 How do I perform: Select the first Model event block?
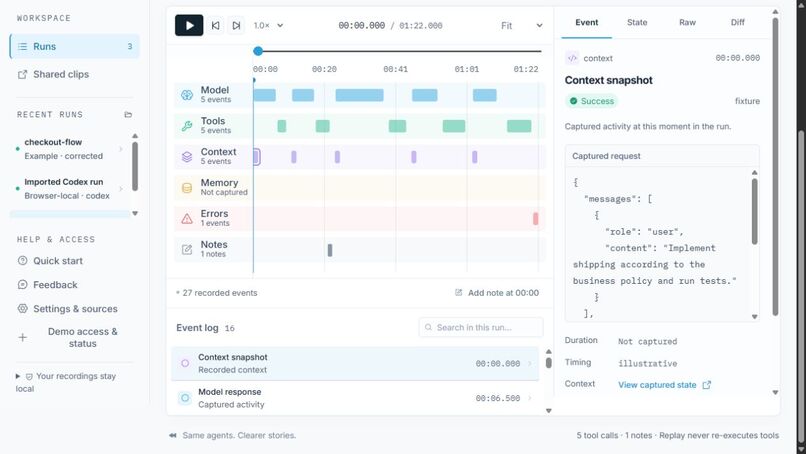click(265, 95)
